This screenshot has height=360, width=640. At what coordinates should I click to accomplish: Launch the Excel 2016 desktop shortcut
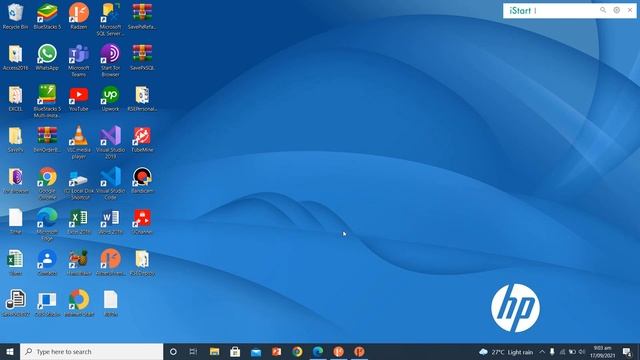click(79, 221)
